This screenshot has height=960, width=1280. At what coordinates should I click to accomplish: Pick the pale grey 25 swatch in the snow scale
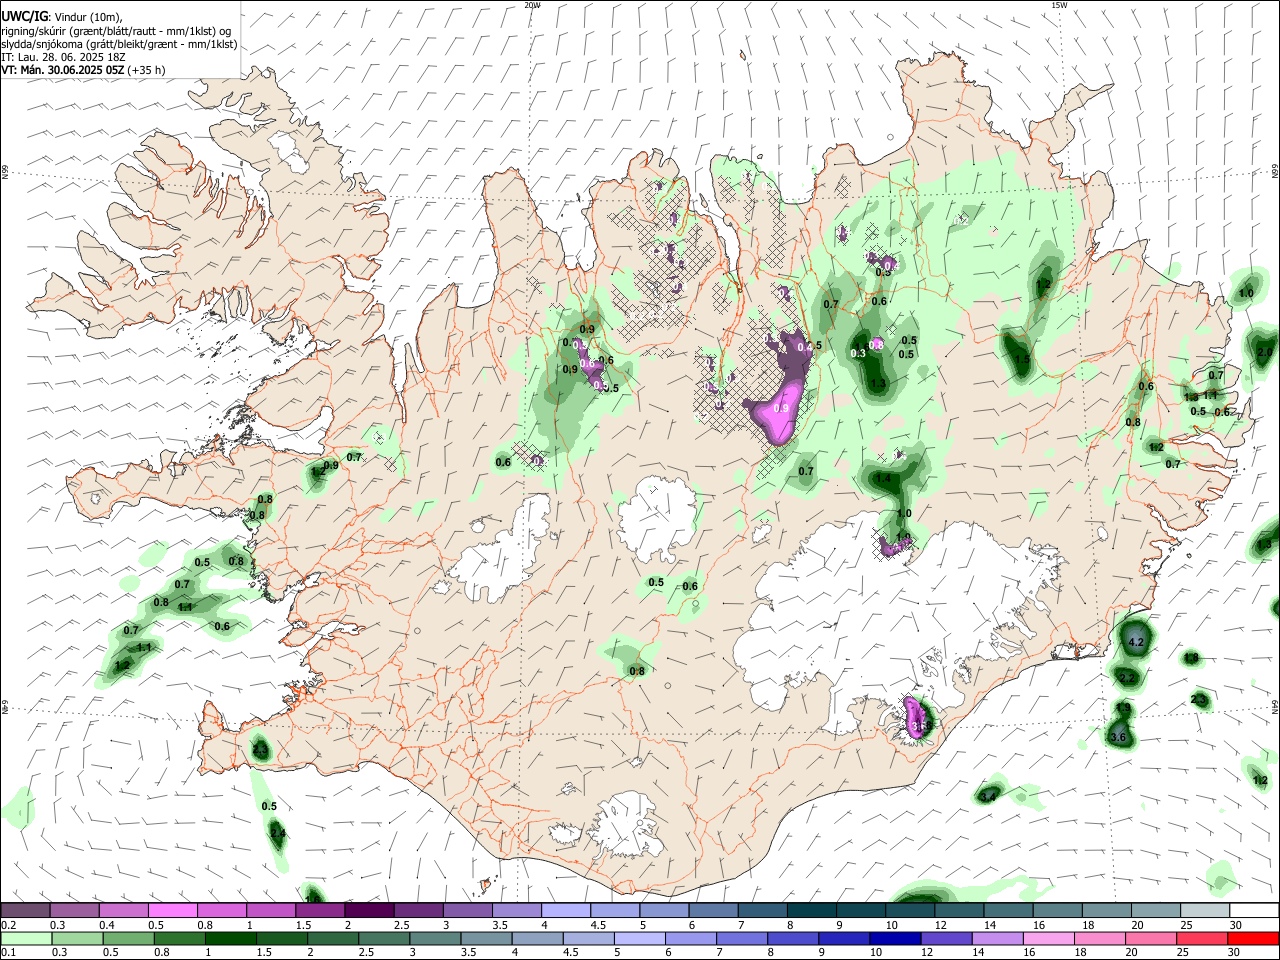[1205, 910]
